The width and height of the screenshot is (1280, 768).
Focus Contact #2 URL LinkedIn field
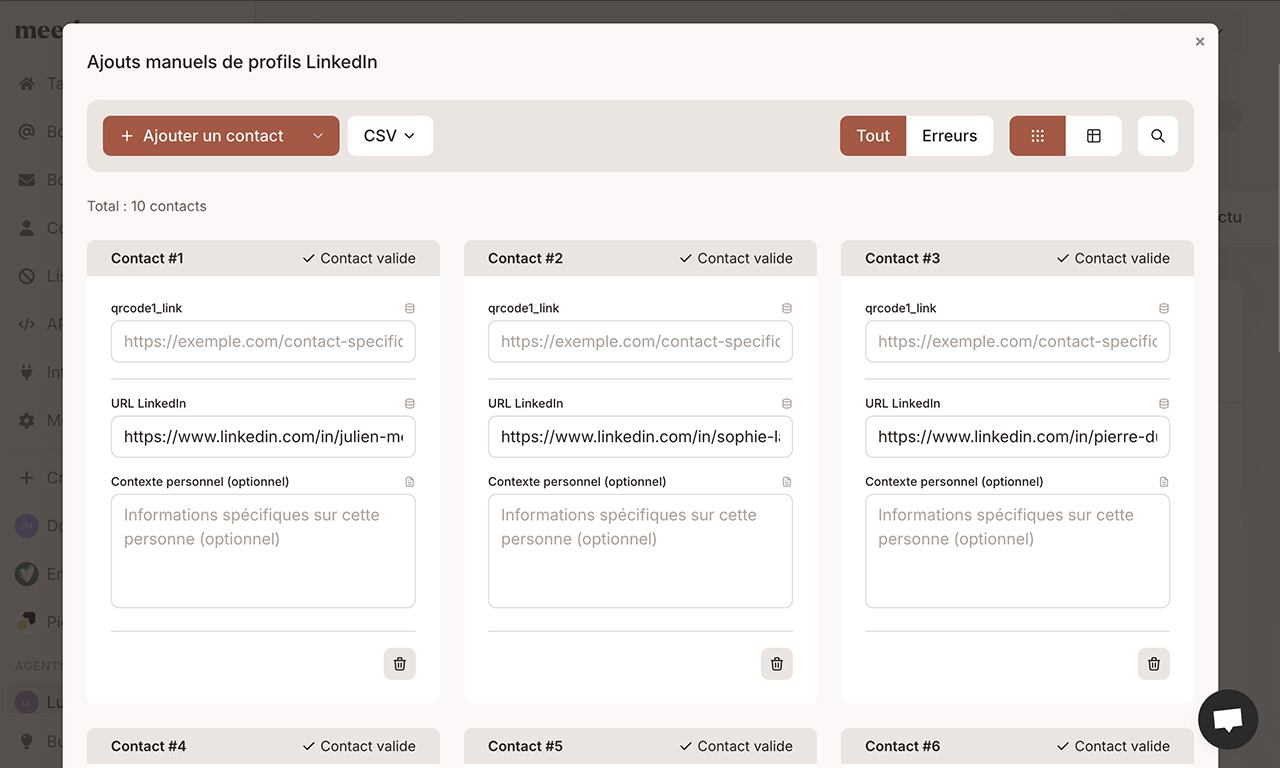point(640,437)
